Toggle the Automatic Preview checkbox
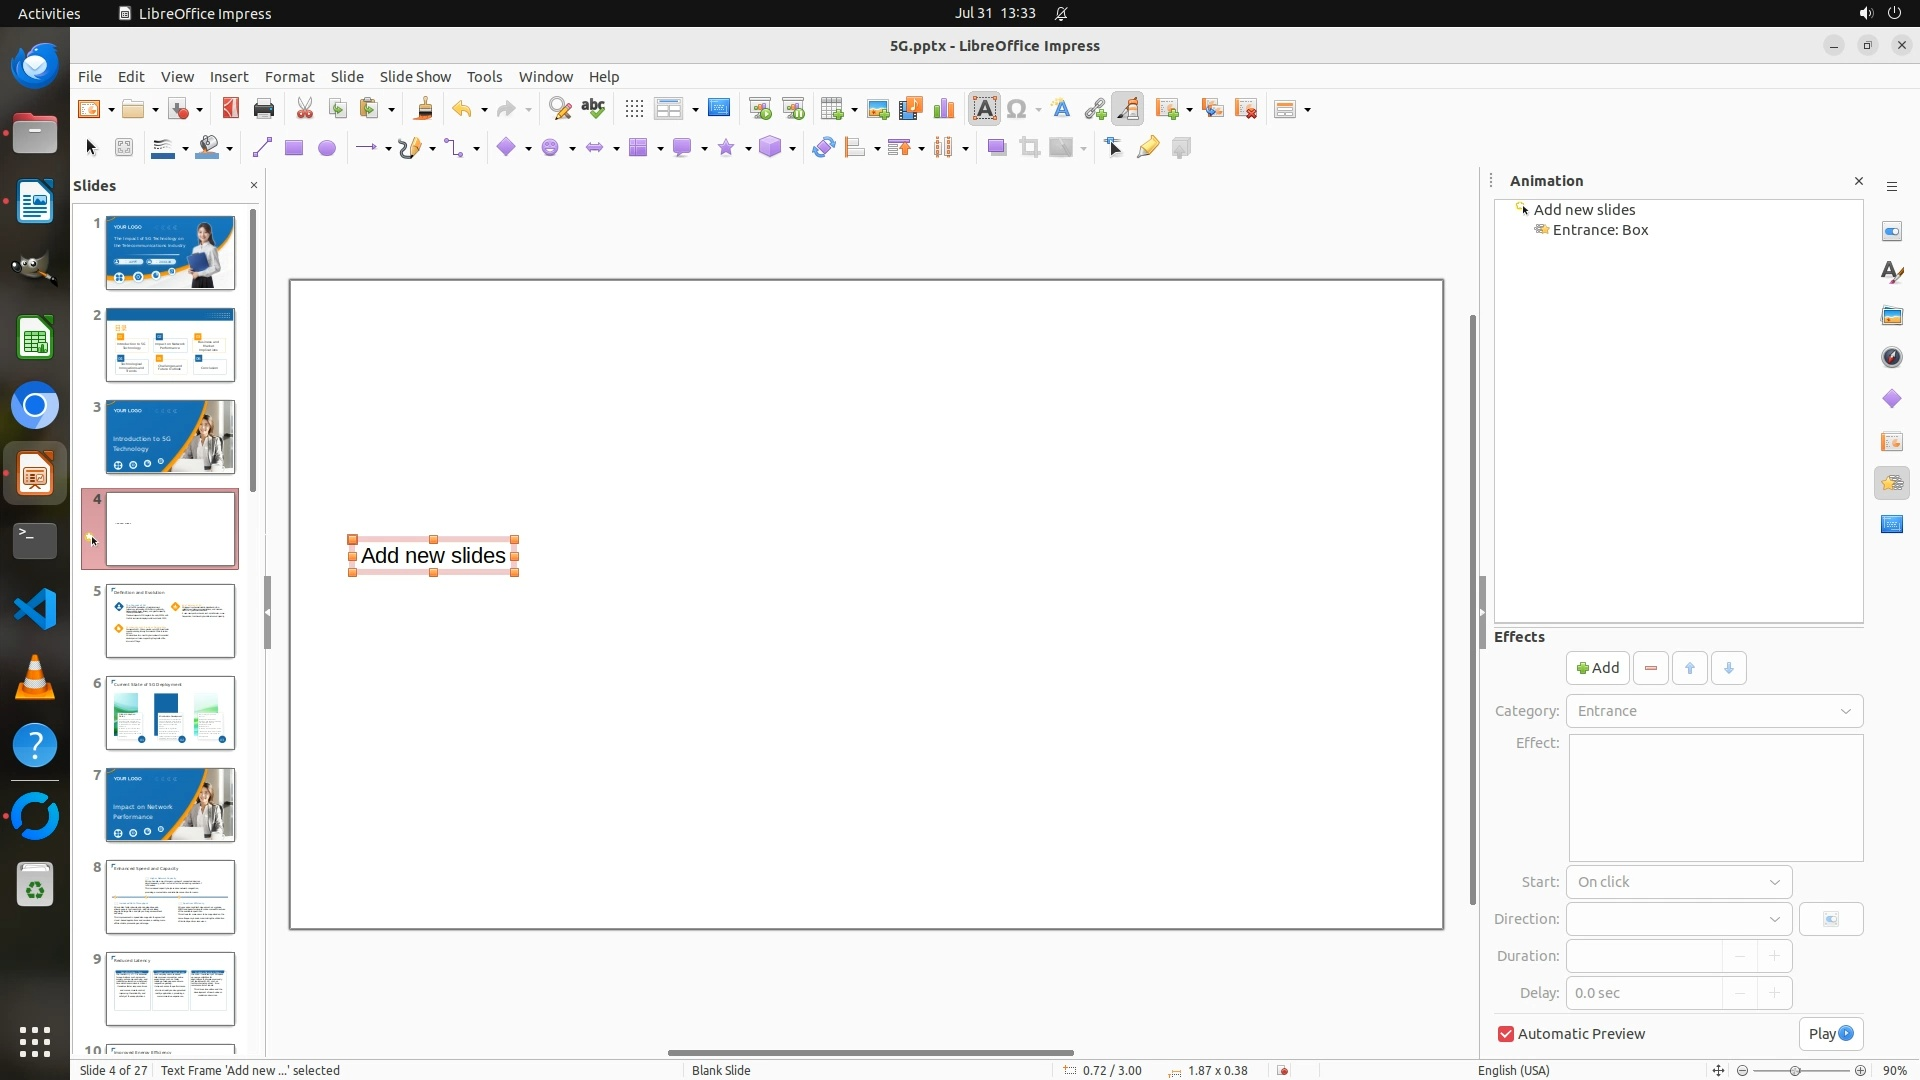Viewport: 1920px width, 1080px height. tap(1505, 1034)
